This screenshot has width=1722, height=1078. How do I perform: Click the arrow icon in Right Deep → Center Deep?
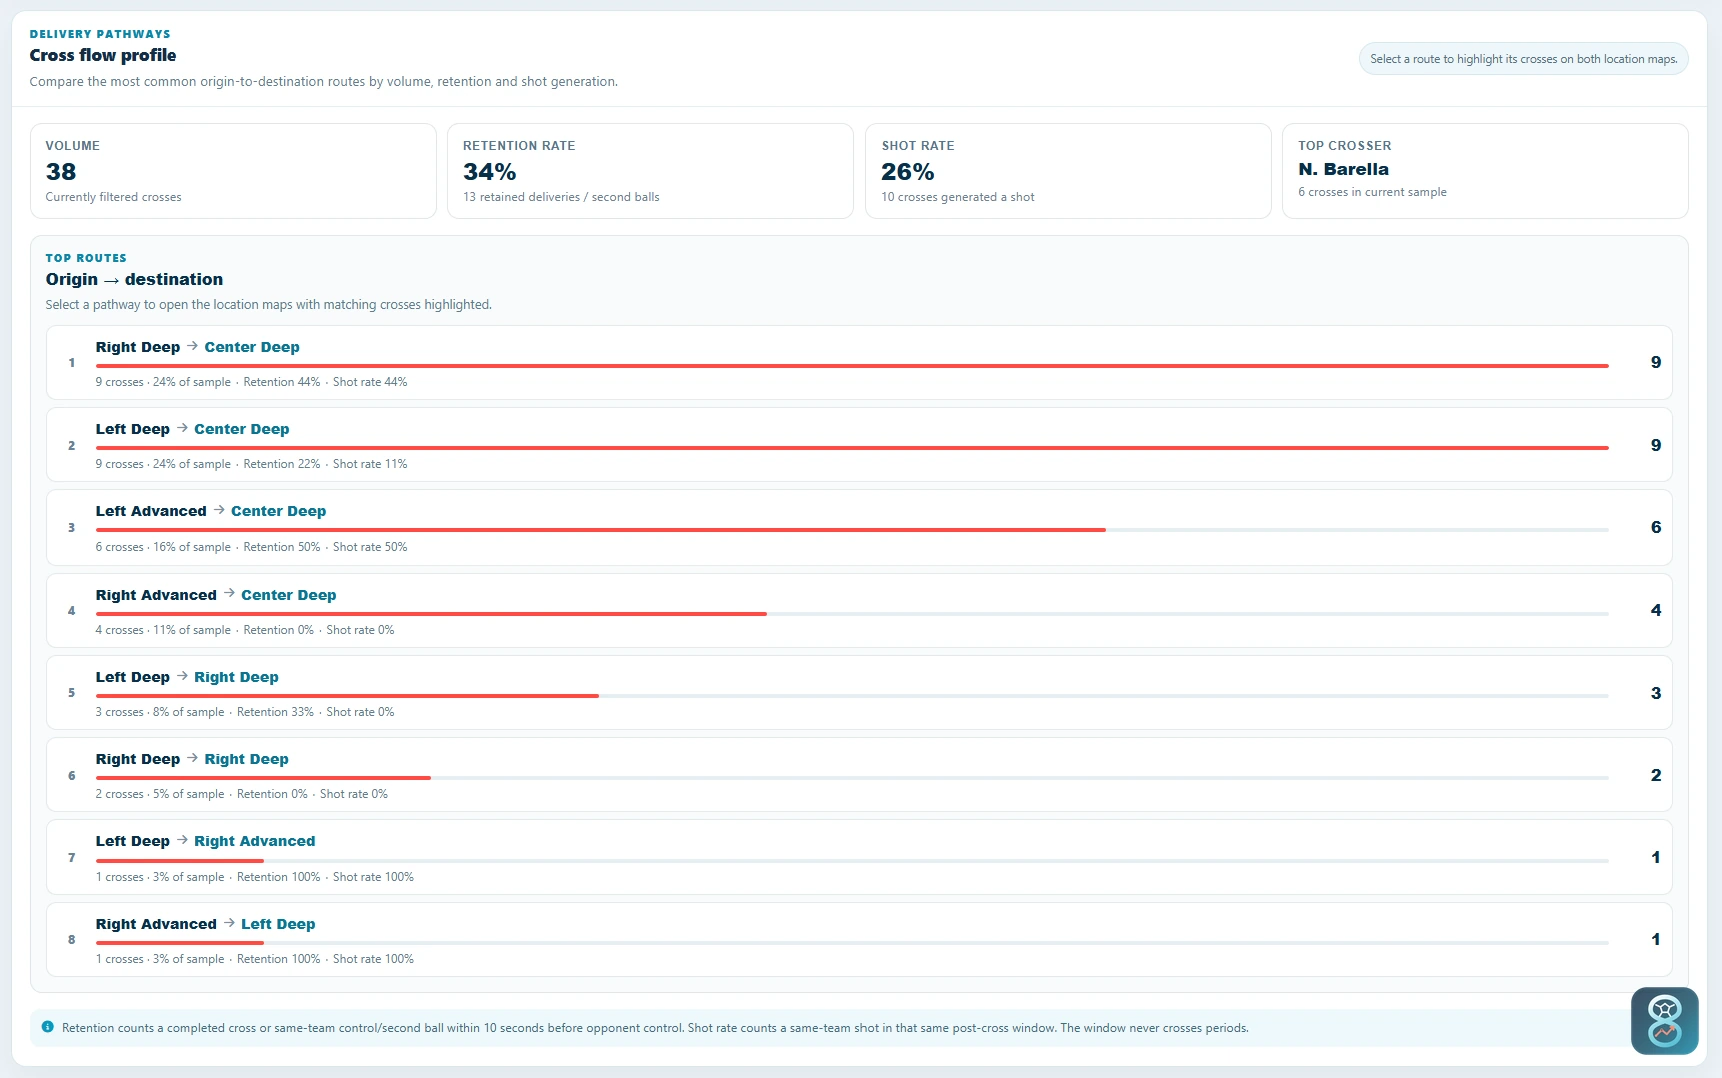pyautogui.click(x=192, y=346)
